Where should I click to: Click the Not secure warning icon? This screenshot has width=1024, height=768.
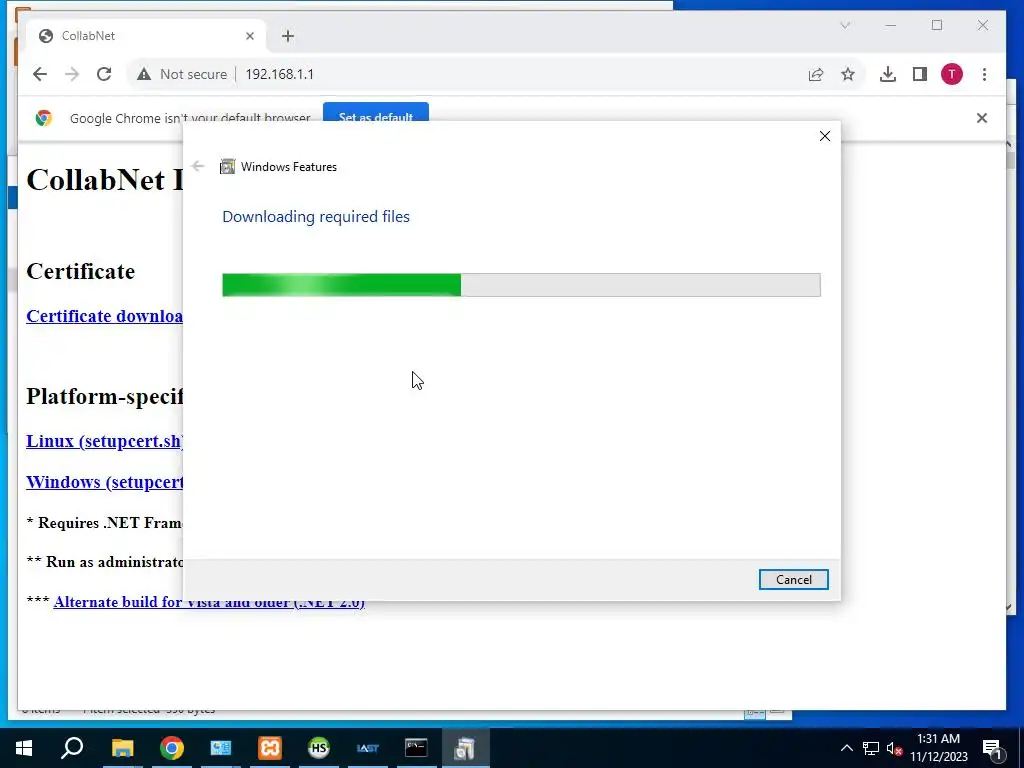click(144, 74)
